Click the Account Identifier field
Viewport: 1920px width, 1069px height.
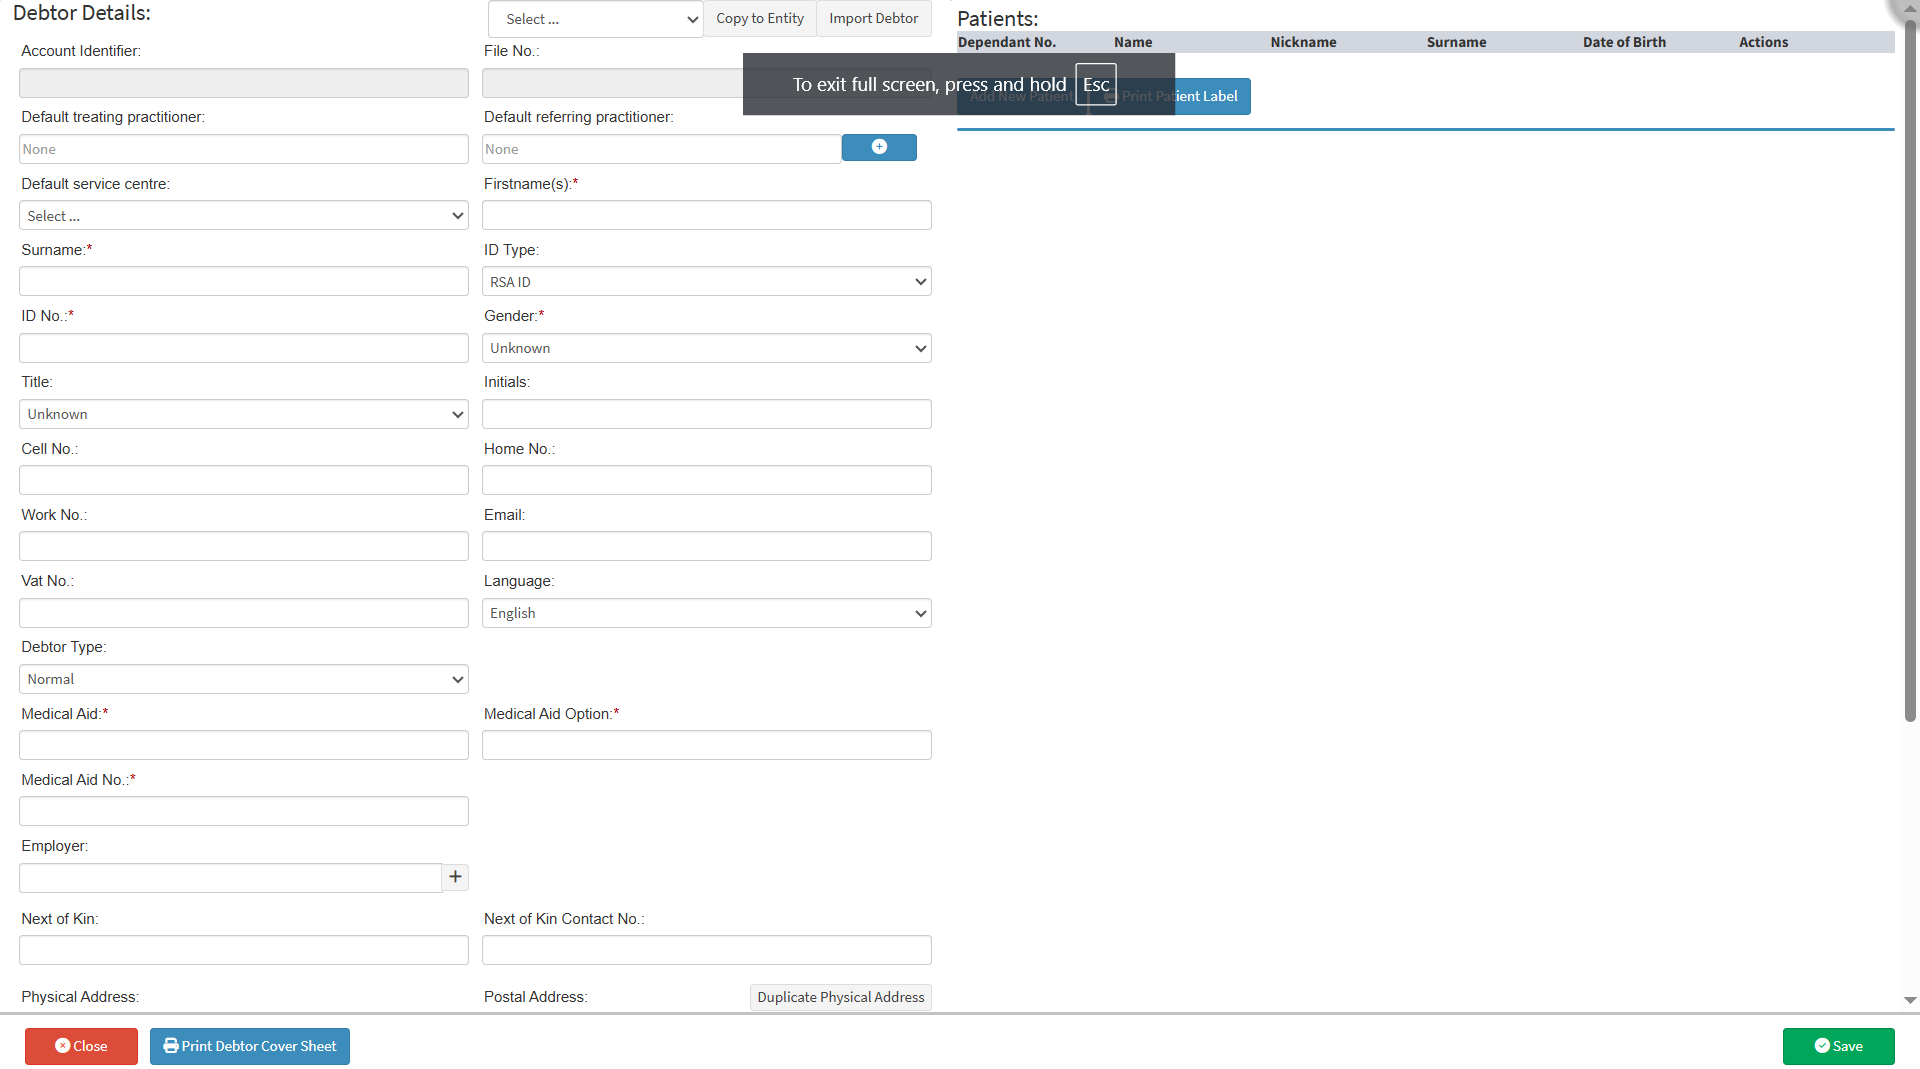pos(244,83)
